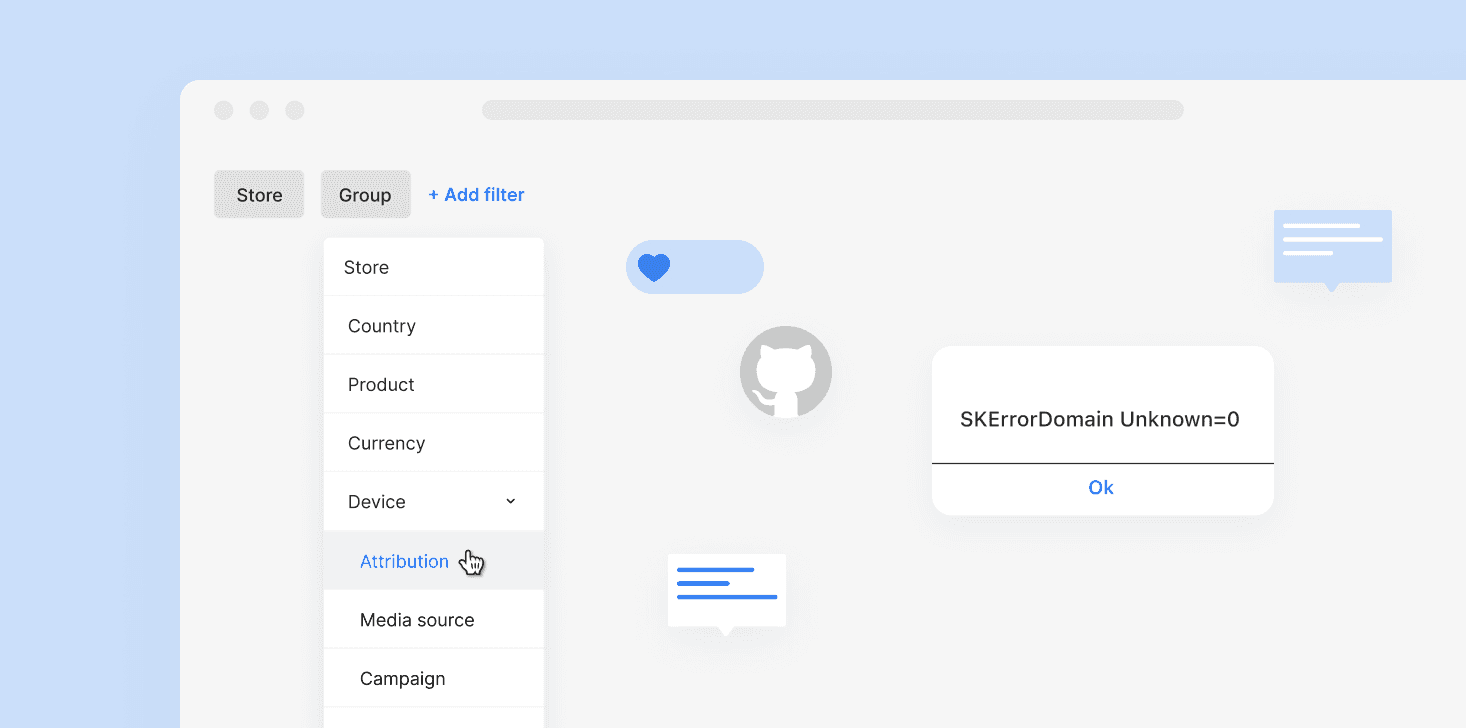Select the Product menu option
The height and width of the screenshot is (728, 1466).
click(x=381, y=385)
